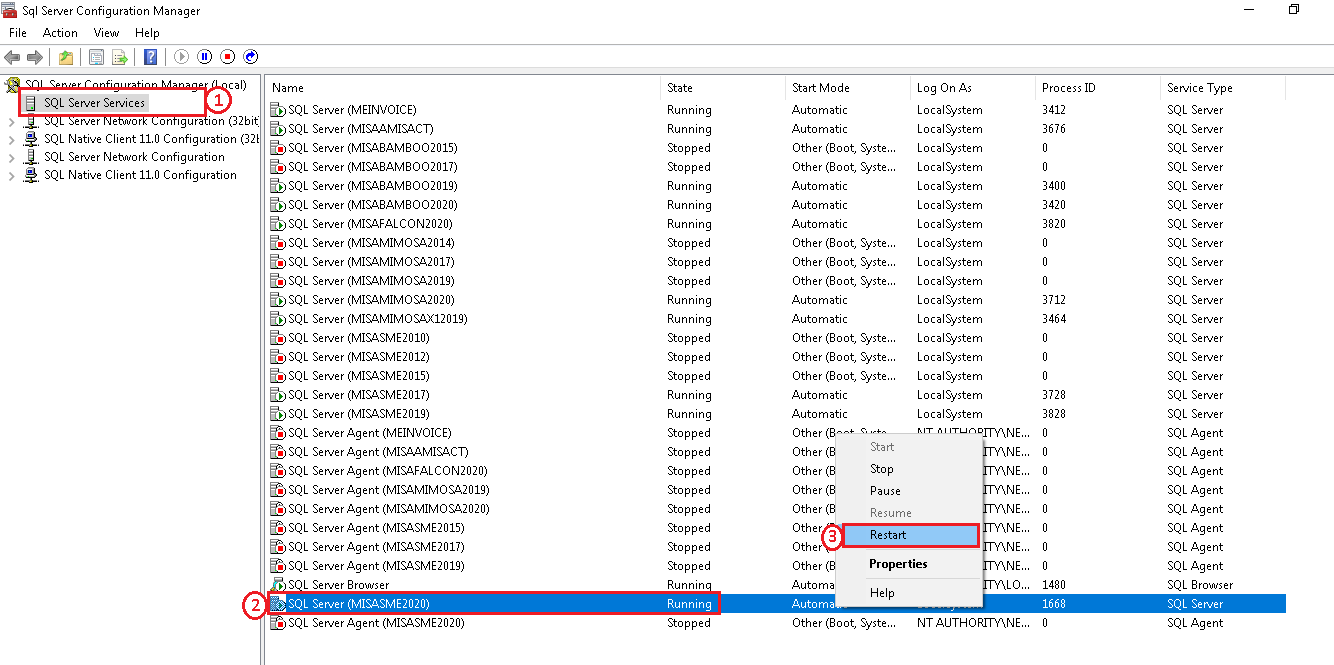Select the row SQL Server Agent (MISAFALCON2020)

(x=776, y=471)
